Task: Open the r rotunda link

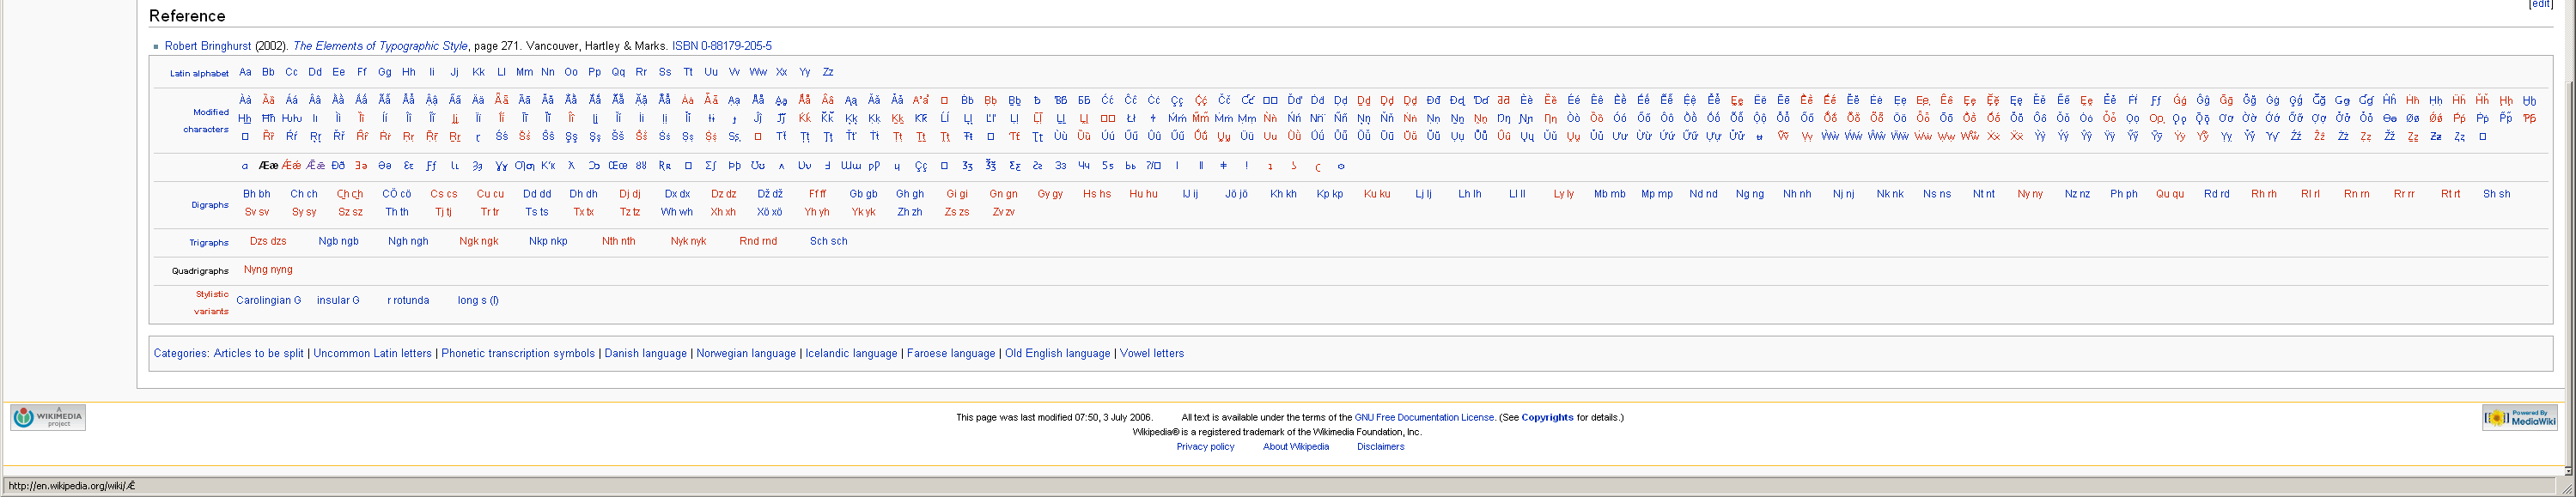Action: coord(408,300)
